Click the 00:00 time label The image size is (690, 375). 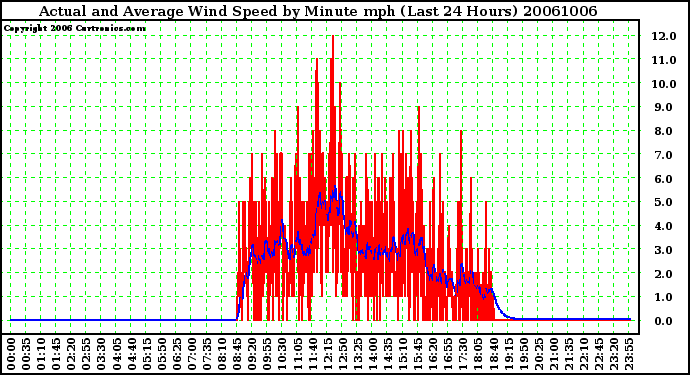(x=11, y=354)
